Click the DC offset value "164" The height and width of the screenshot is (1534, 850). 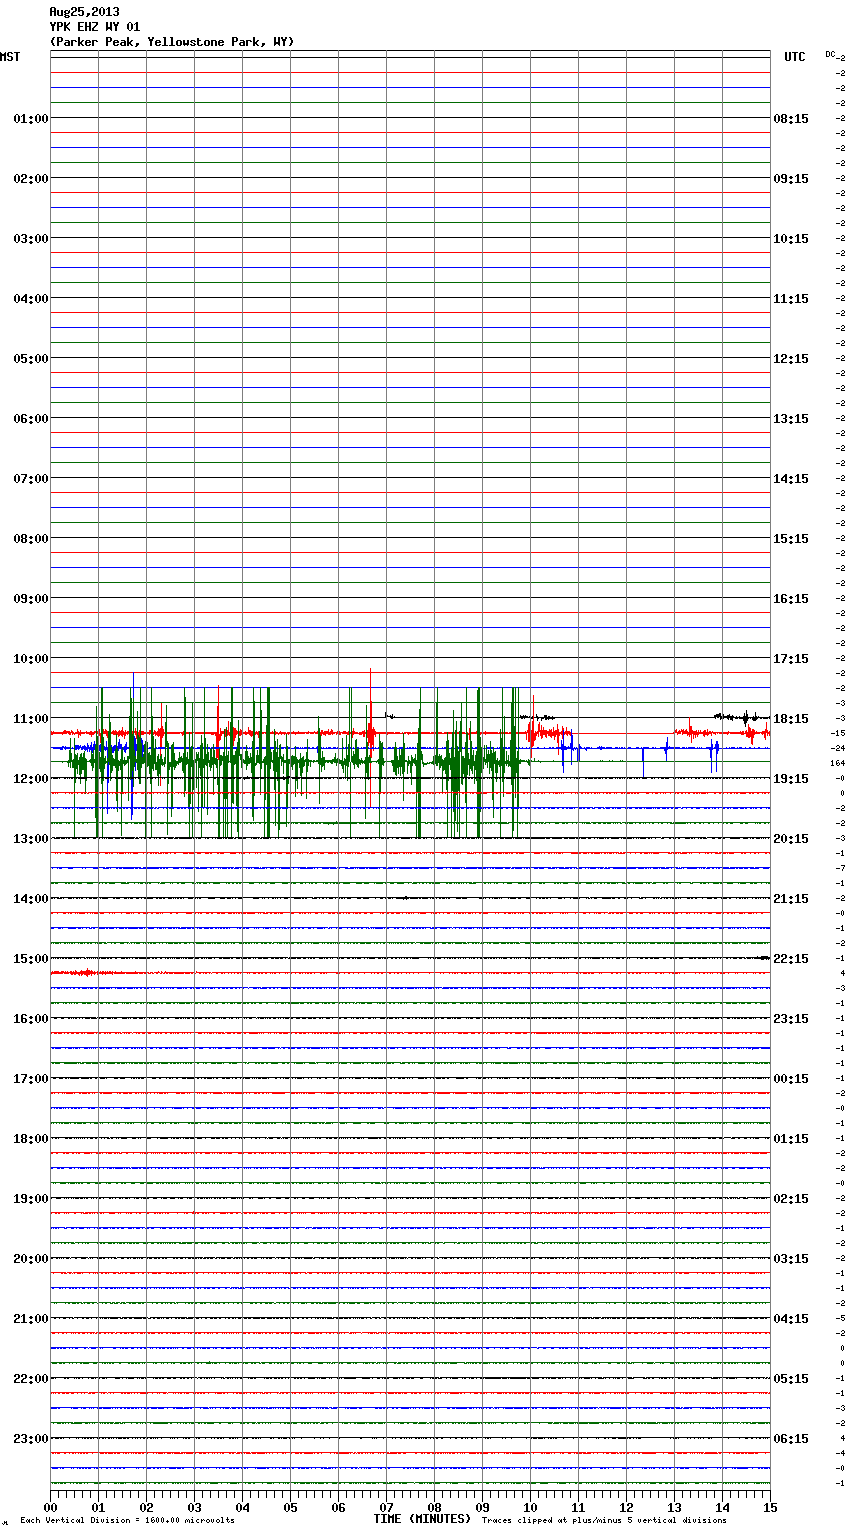click(x=837, y=763)
